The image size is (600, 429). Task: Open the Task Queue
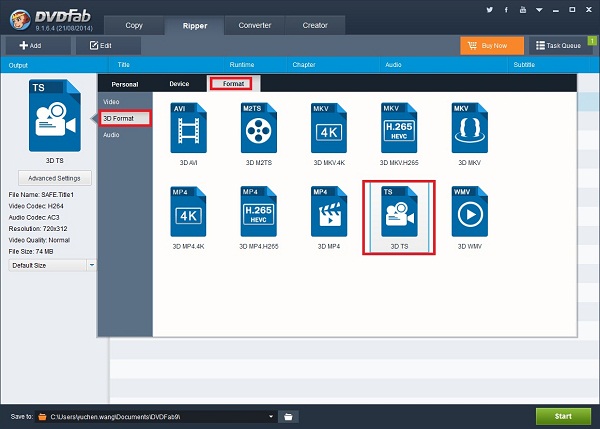click(559, 46)
